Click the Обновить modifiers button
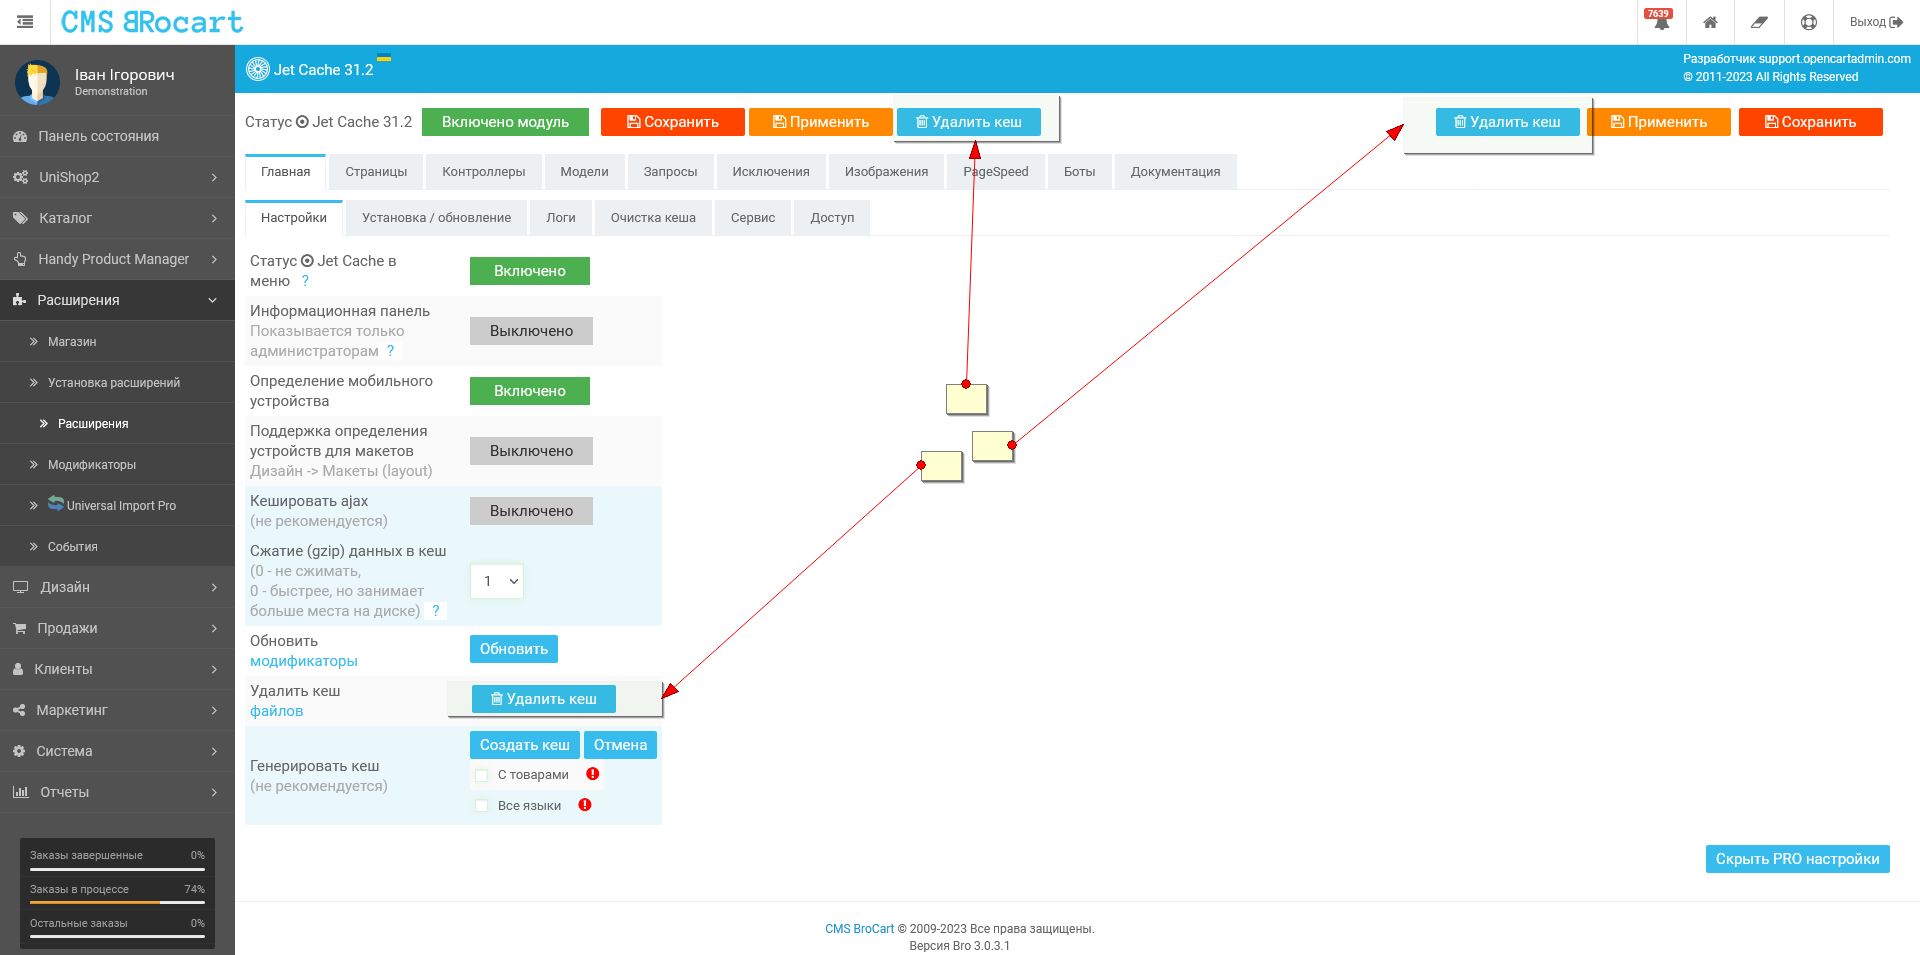This screenshot has width=1920, height=955. 514,649
